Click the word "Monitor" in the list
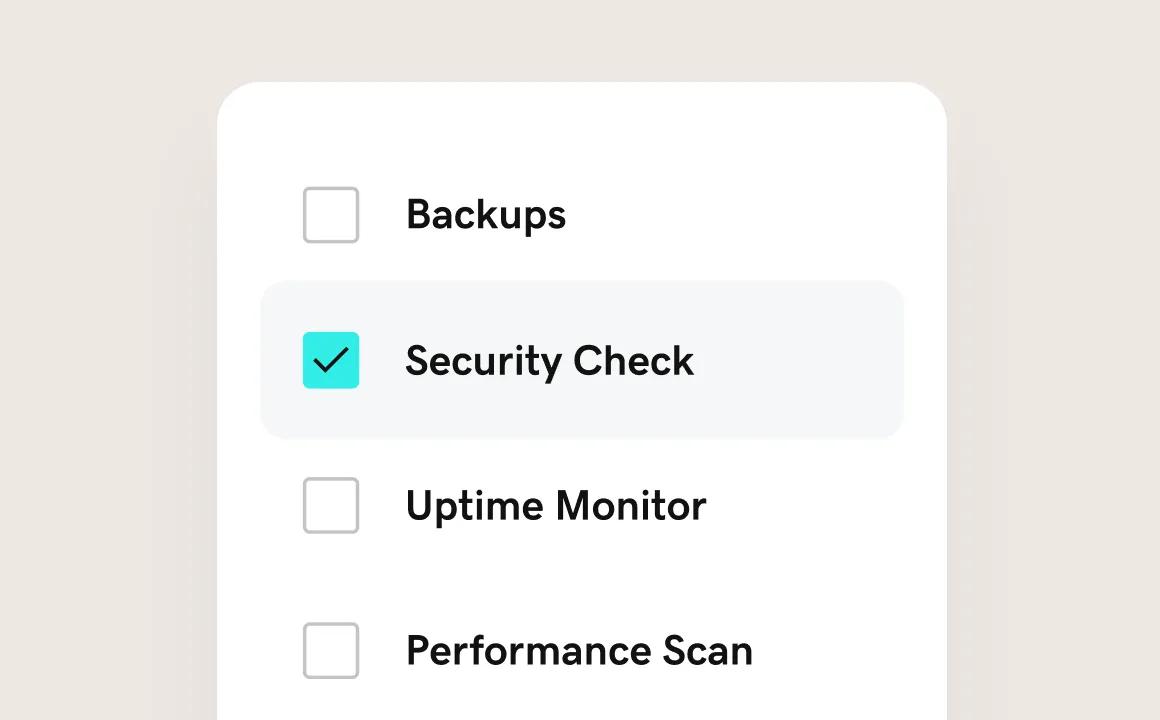The image size is (1160, 720). coord(631,506)
